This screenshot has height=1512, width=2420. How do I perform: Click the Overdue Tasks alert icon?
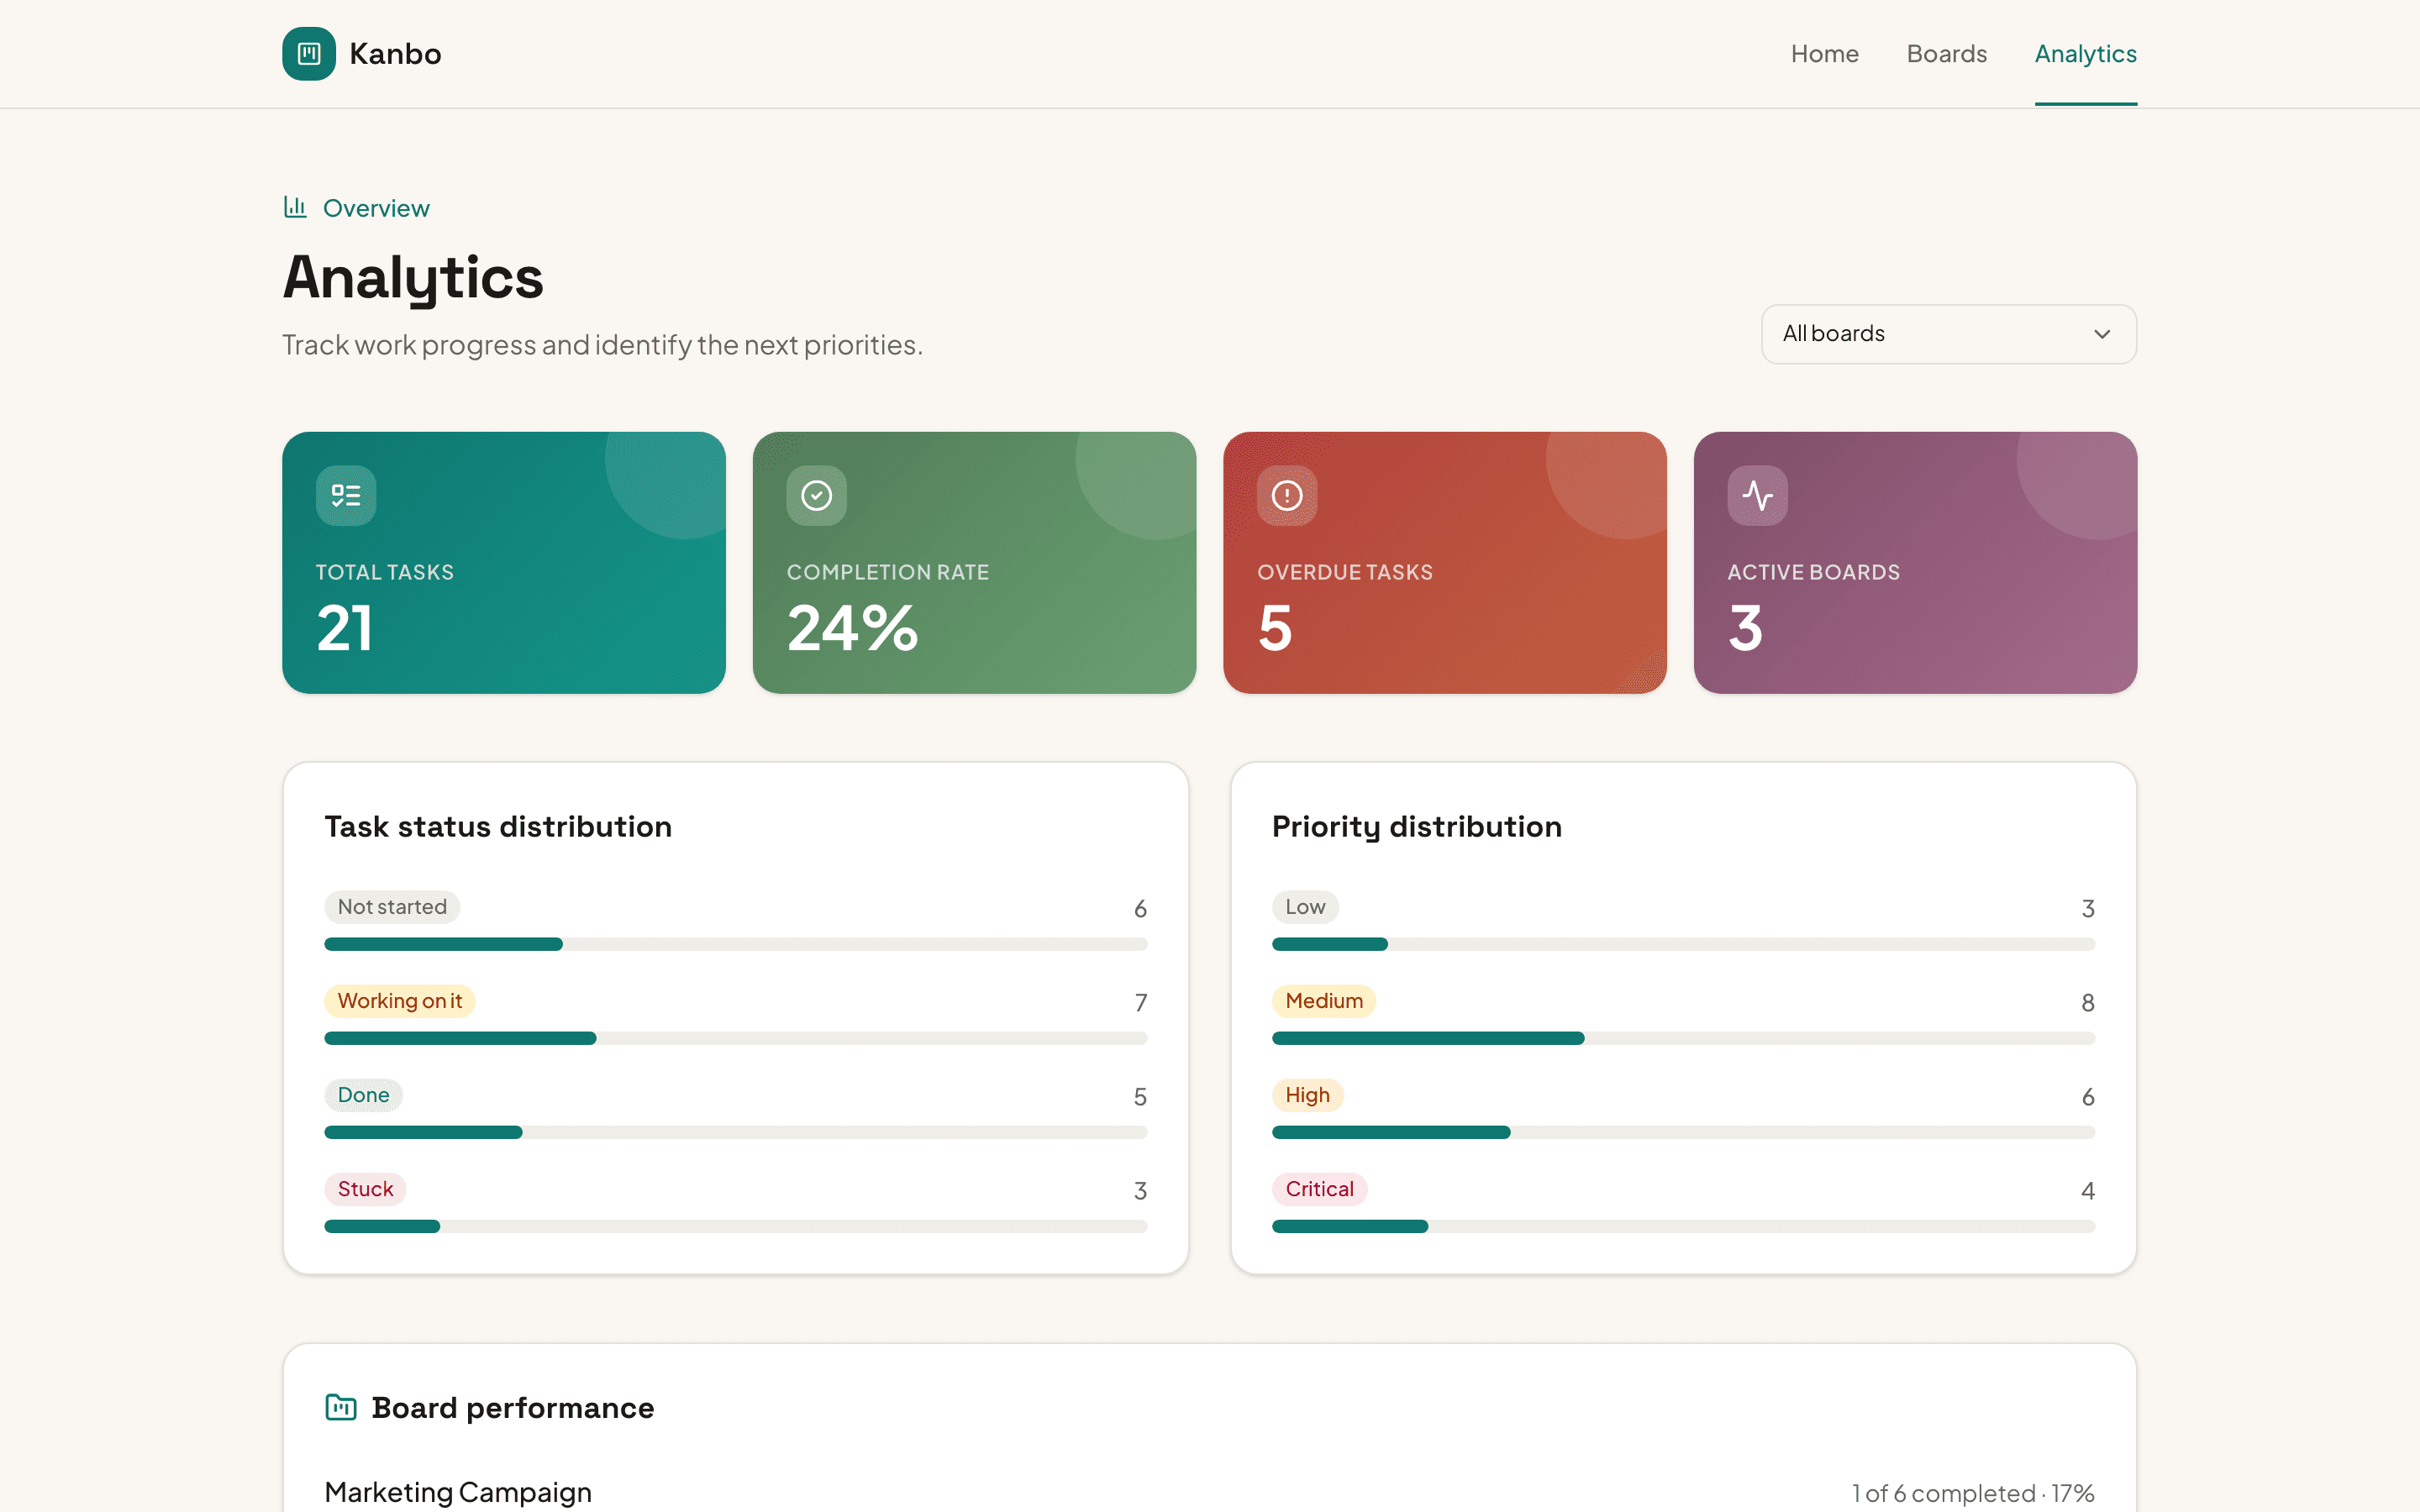(1287, 495)
